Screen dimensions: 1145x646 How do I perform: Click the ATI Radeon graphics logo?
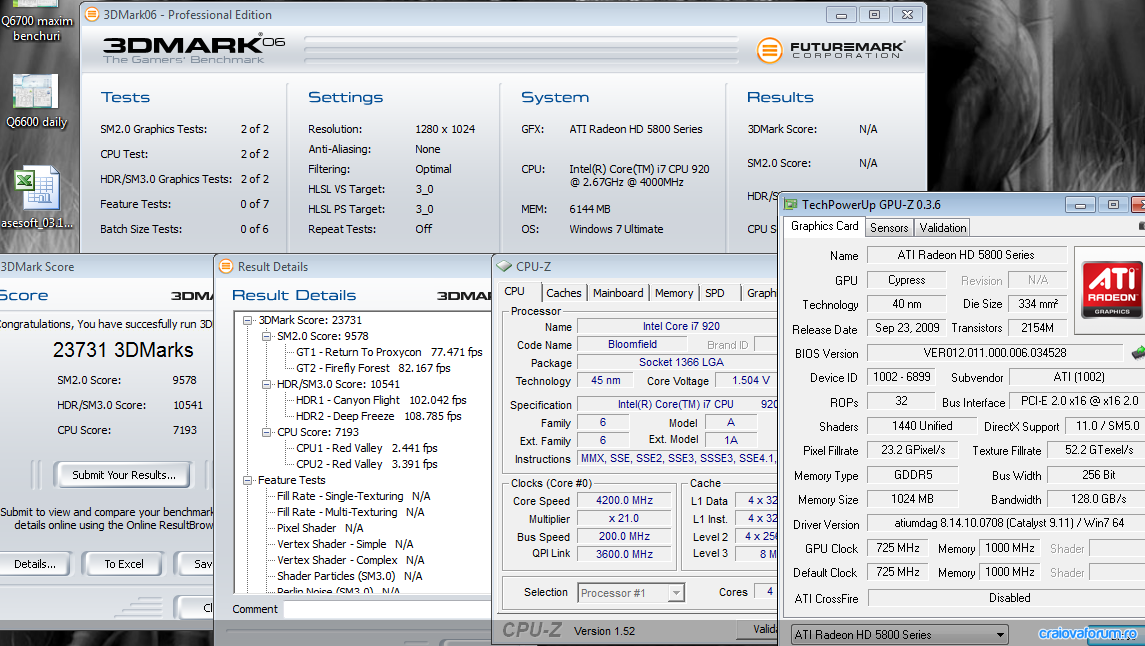point(1111,291)
